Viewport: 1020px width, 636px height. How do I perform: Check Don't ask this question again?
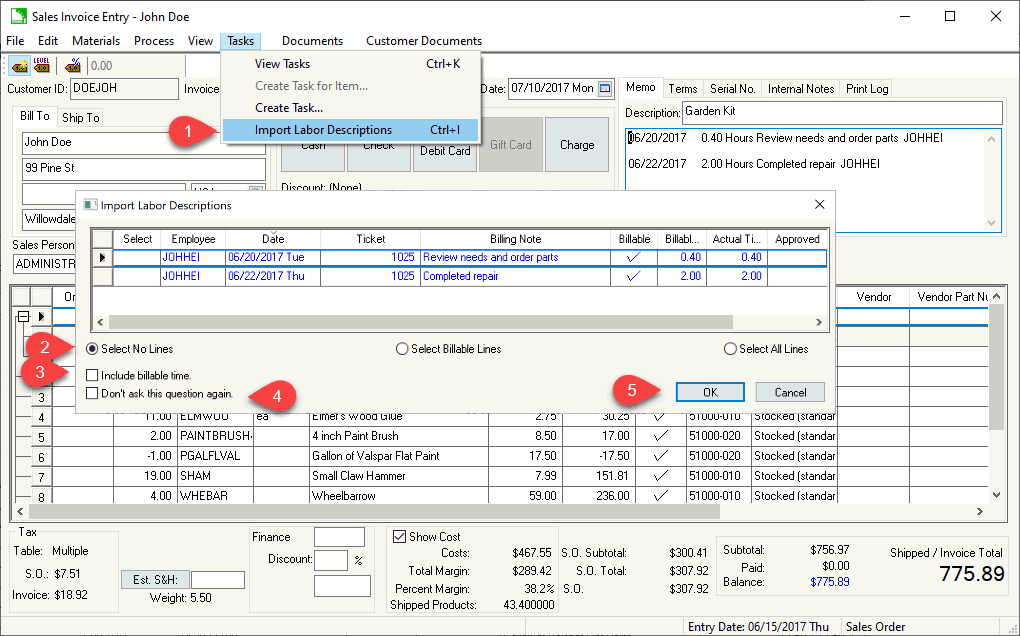pos(92,394)
